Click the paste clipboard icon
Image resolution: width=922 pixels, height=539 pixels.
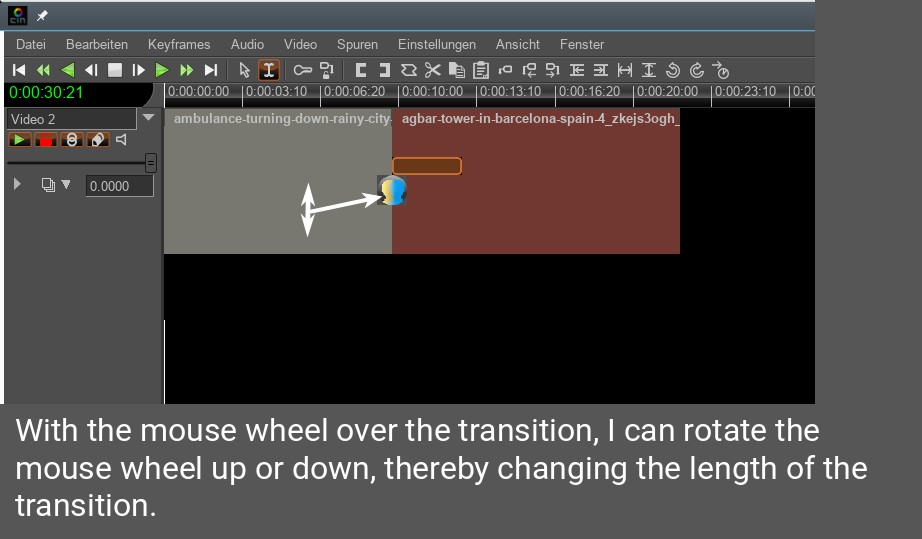(481, 70)
